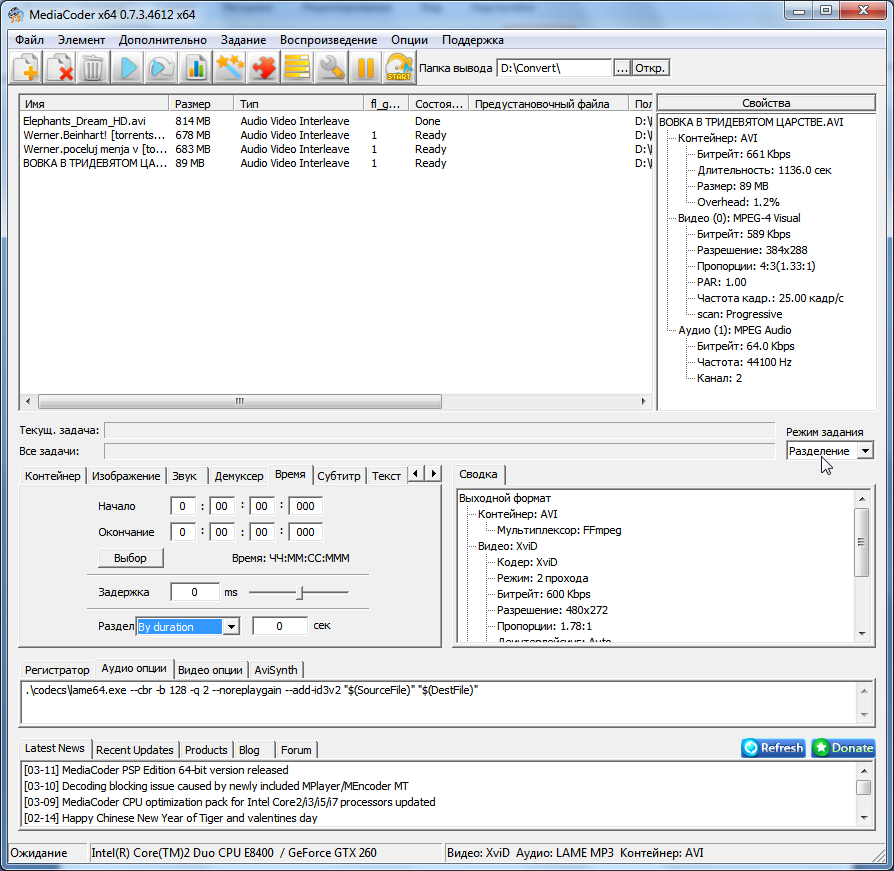Open the Опции menu
The image size is (894, 871).
coord(409,40)
